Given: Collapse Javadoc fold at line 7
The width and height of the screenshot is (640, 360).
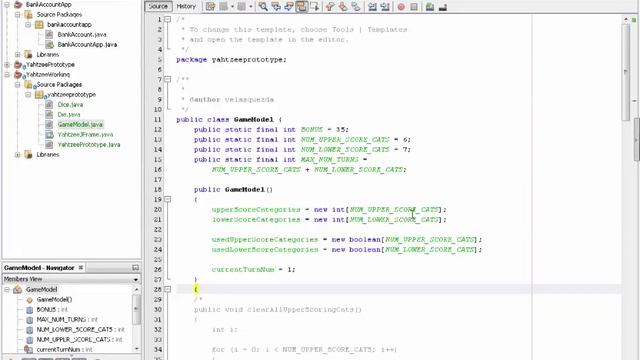Looking at the screenshot, I should tap(167, 79).
